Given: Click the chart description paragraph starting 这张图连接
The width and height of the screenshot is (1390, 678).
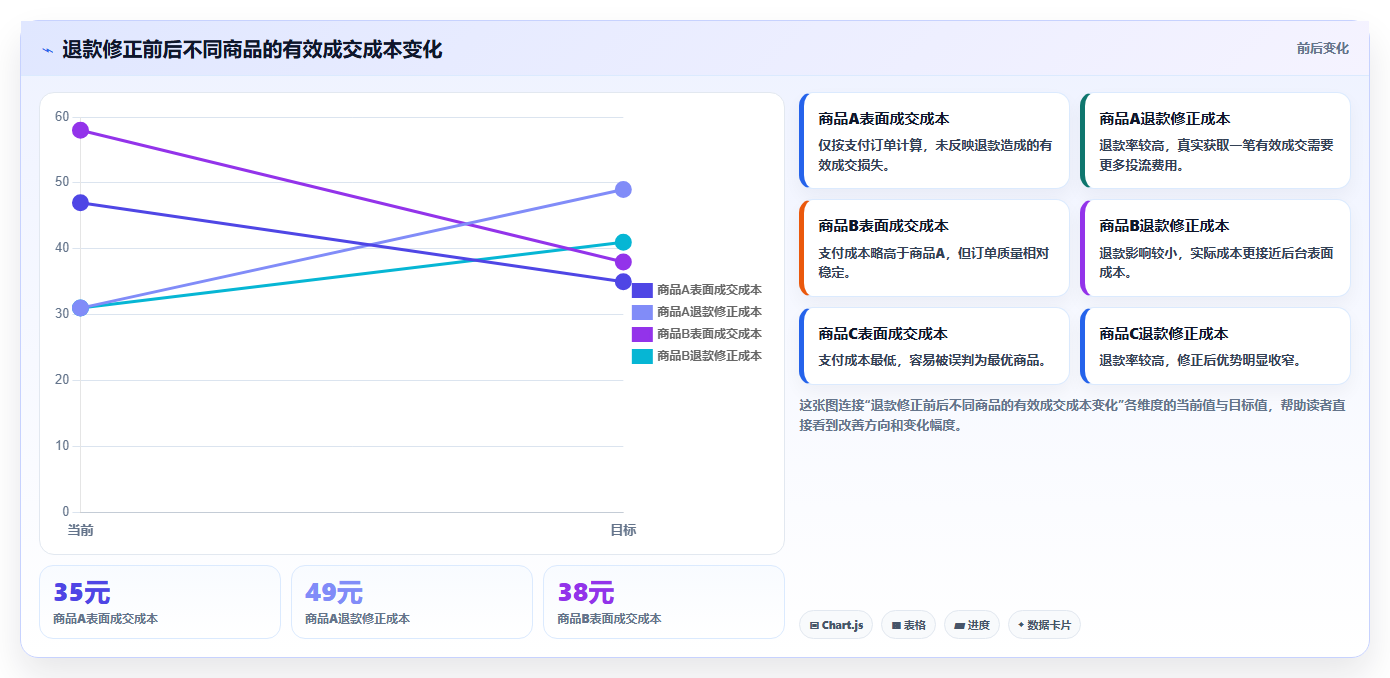Looking at the screenshot, I should click(1072, 415).
